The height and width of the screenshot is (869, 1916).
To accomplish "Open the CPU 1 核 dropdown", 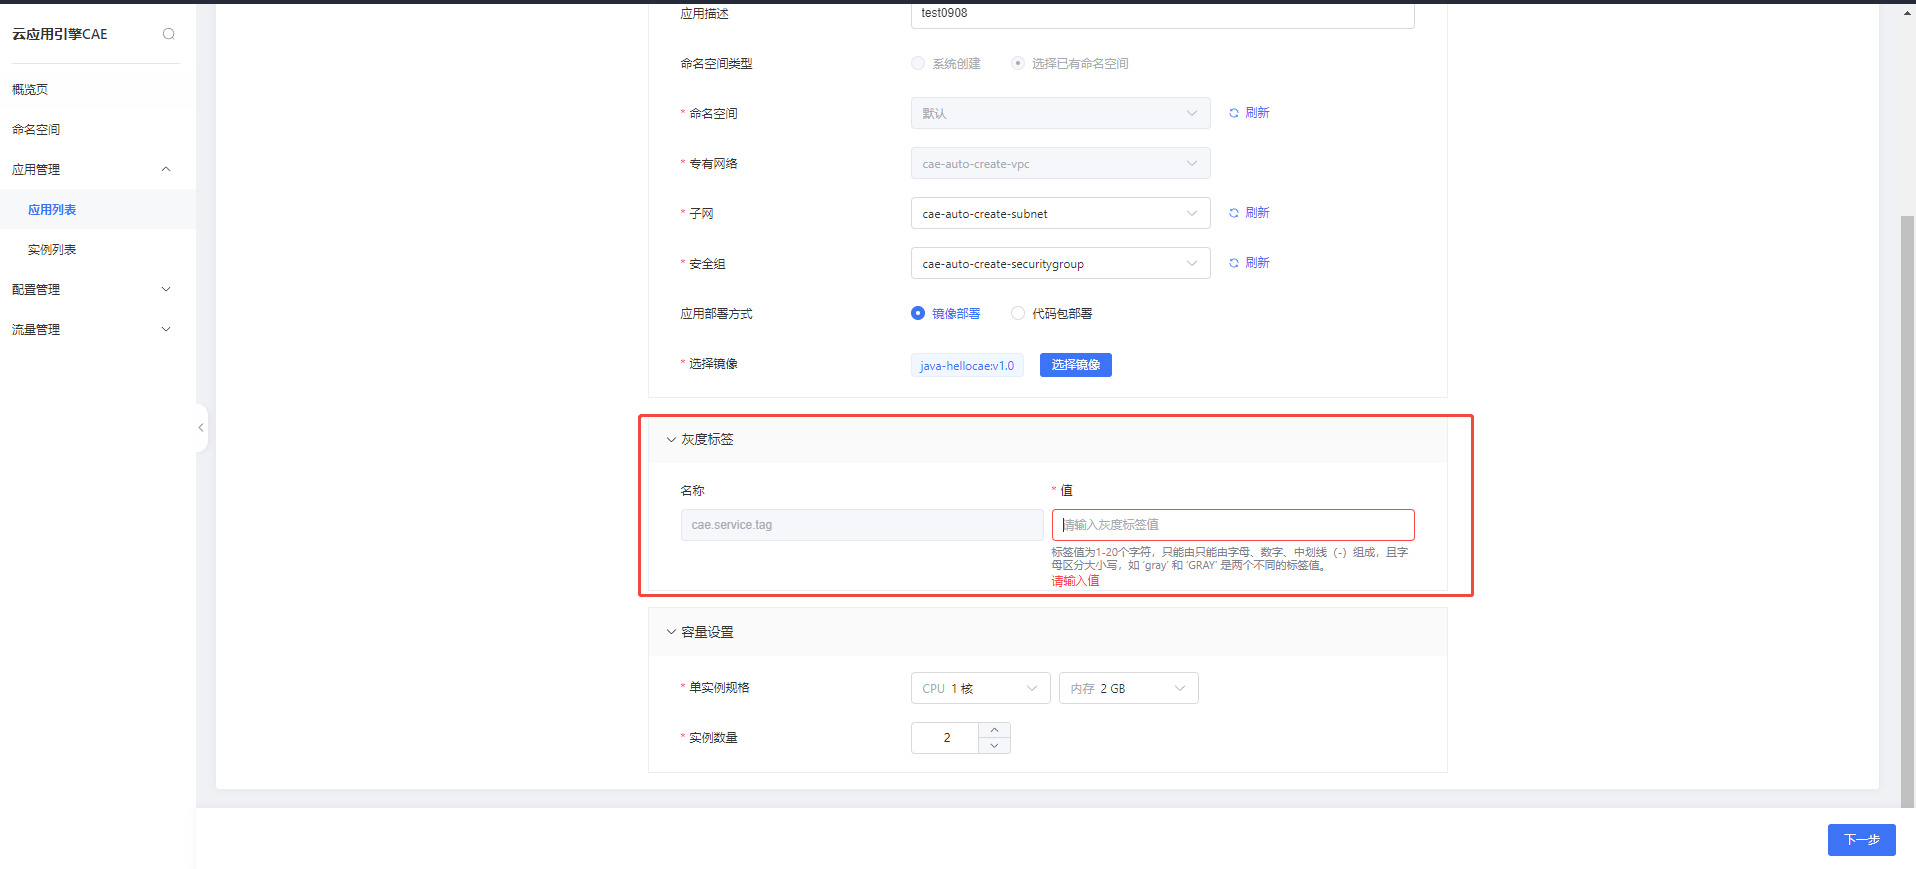I will (x=980, y=688).
